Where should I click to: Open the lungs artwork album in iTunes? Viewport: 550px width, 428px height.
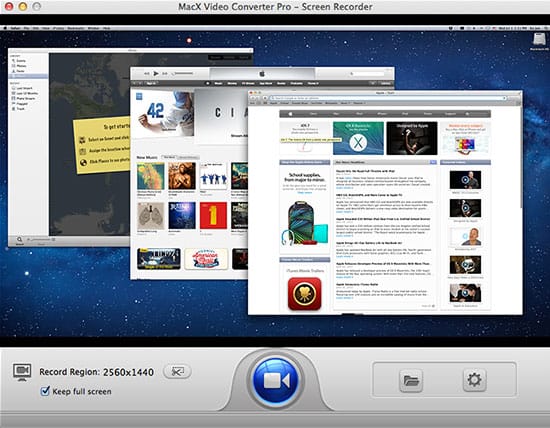[x=150, y=216]
